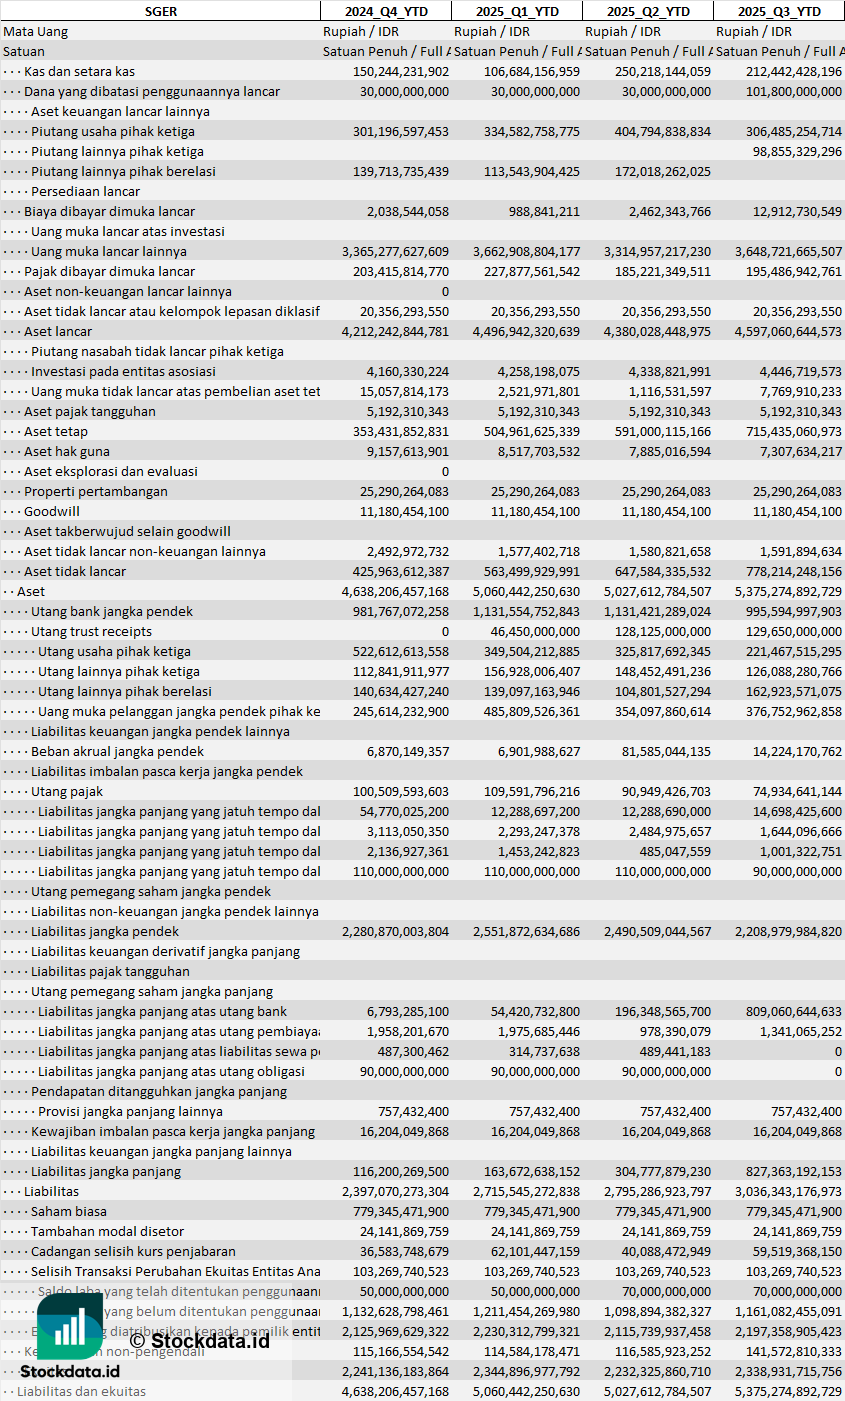Click the Properti pertambangan row label
The height and width of the screenshot is (1401, 845).
pos(96,491)
